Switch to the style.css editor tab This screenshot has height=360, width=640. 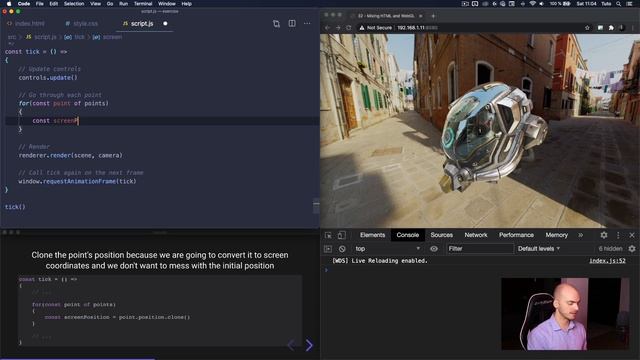(81, 24)
